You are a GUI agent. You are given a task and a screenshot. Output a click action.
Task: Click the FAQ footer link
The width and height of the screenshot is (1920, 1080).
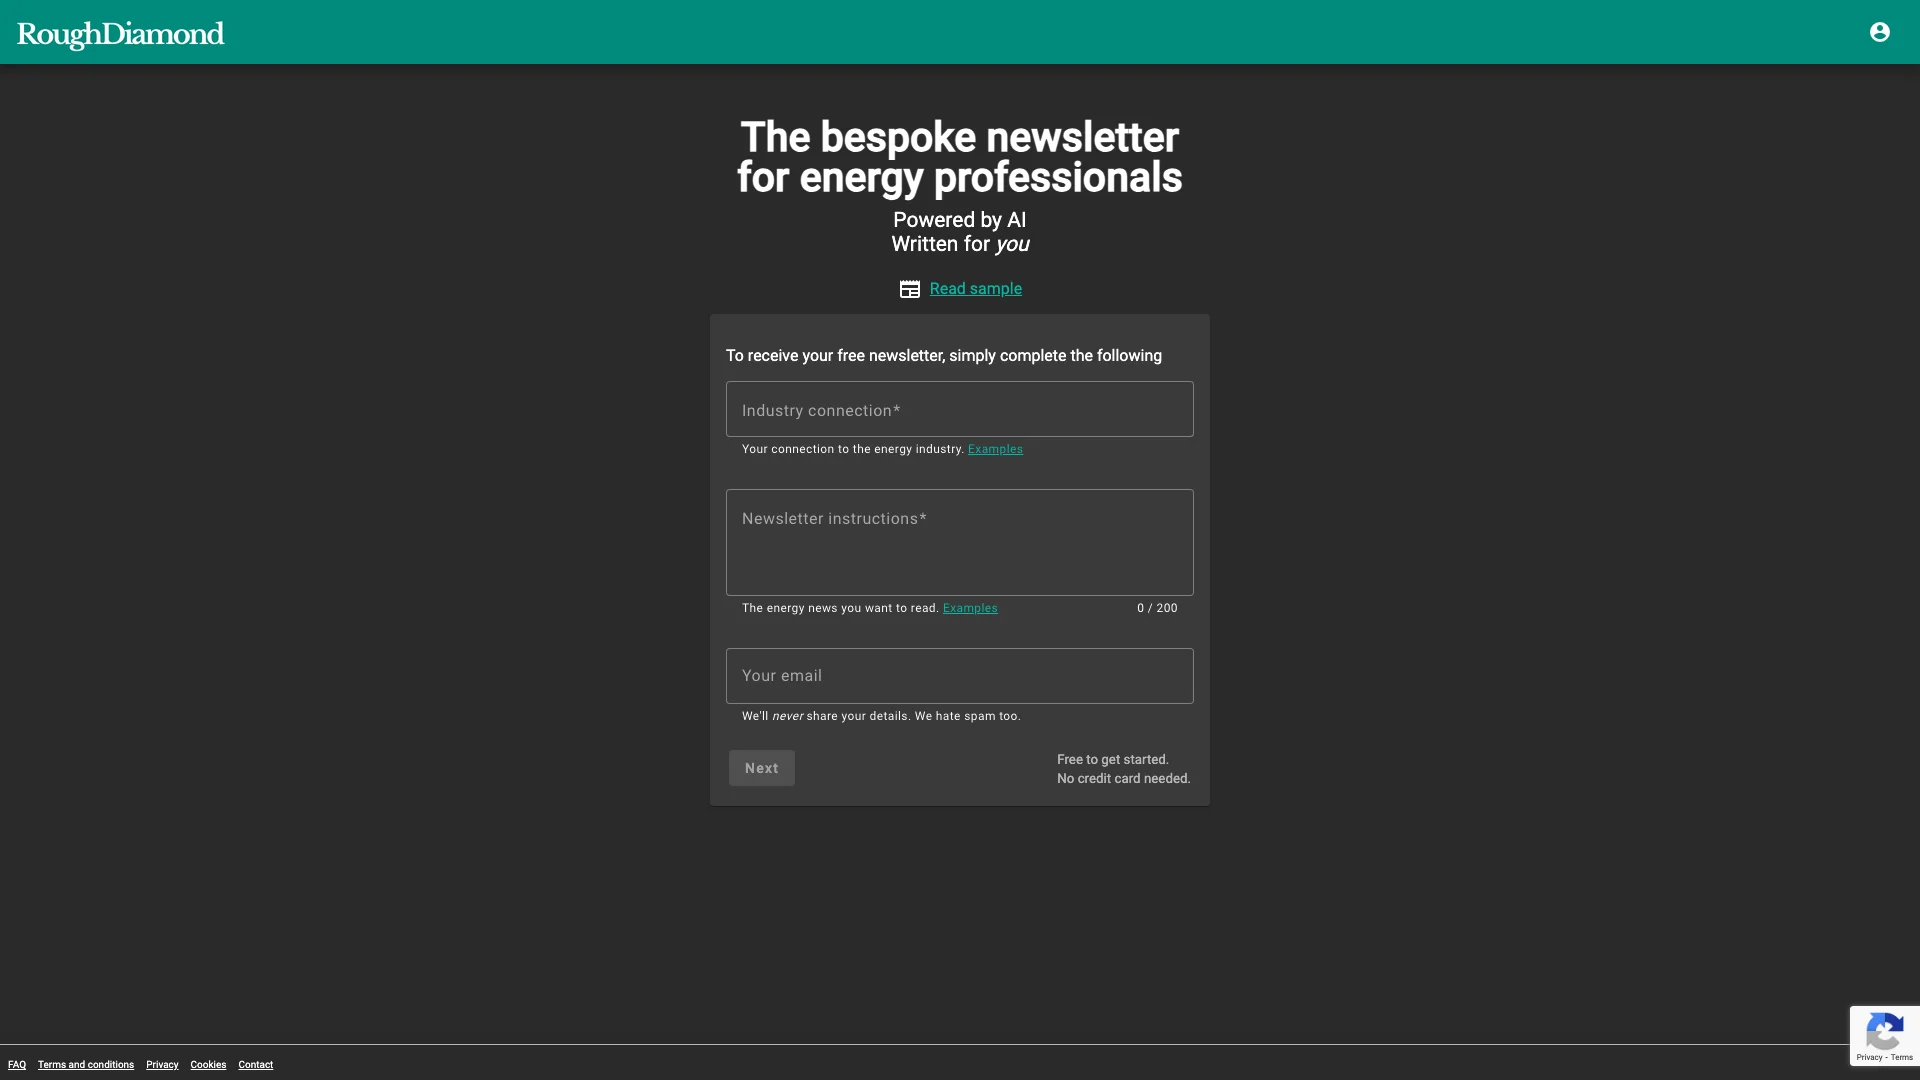click(x=16, y=1064)
